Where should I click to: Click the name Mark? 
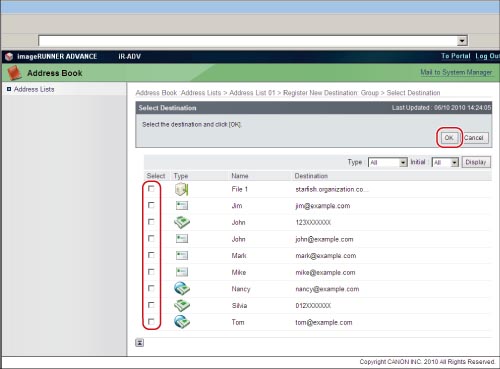pyautogui.click(x=239, y=256)
